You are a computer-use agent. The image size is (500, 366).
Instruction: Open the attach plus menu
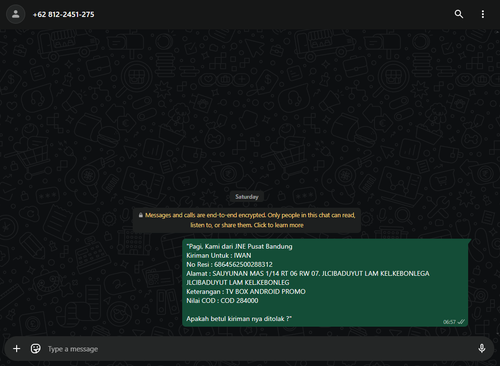tap(16, 349)
